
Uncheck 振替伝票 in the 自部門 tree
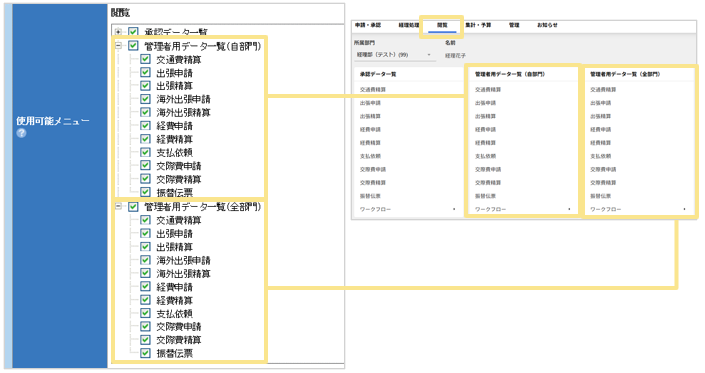pyautogui.click(x=145, y=192)
